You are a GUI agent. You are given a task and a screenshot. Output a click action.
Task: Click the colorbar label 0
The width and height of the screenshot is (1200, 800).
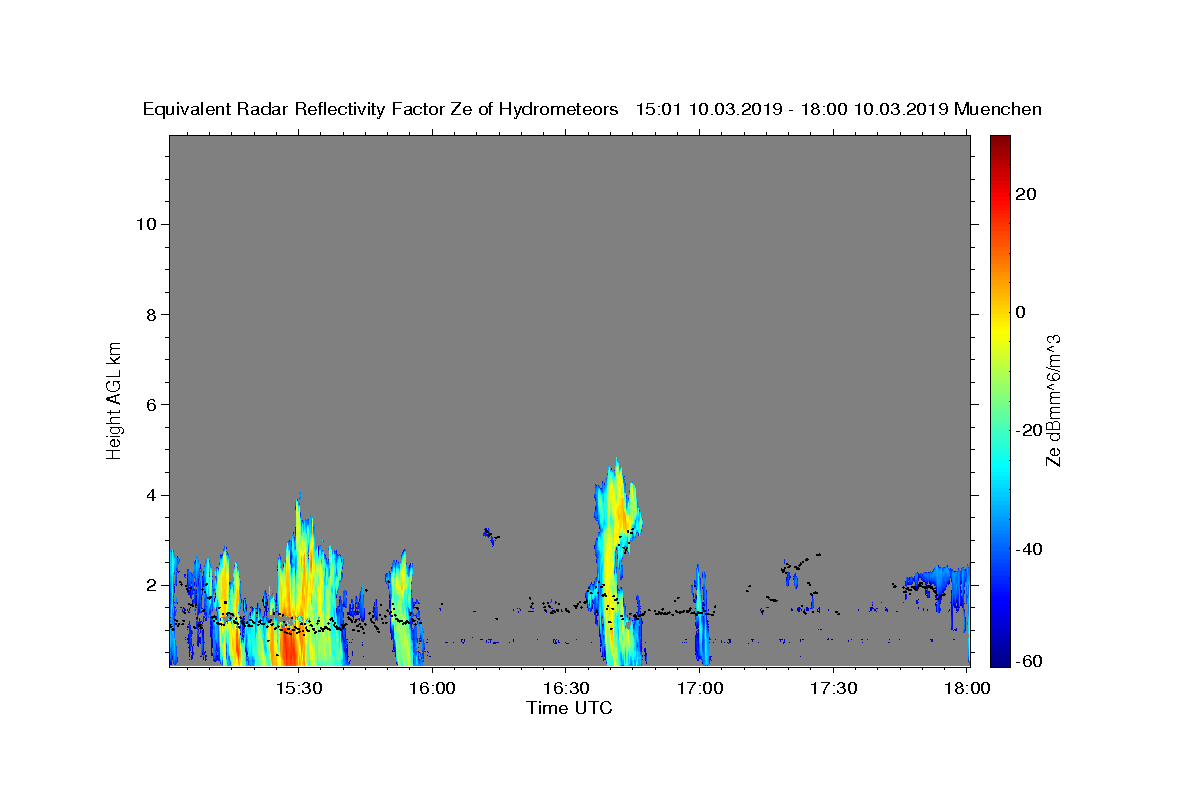point(1020,312)
